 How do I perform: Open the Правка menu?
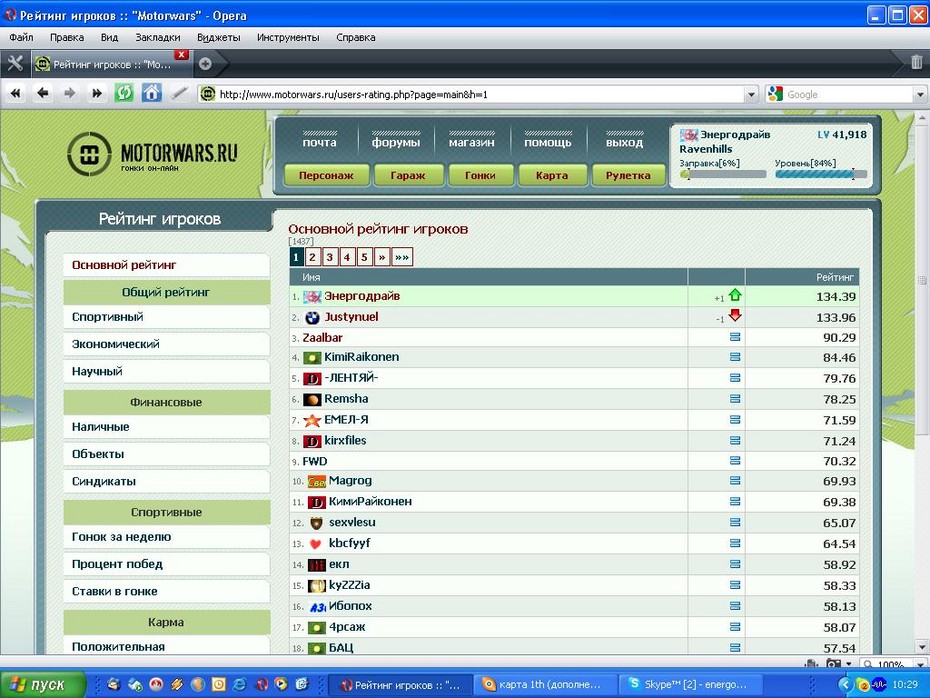tap(67, 37)
